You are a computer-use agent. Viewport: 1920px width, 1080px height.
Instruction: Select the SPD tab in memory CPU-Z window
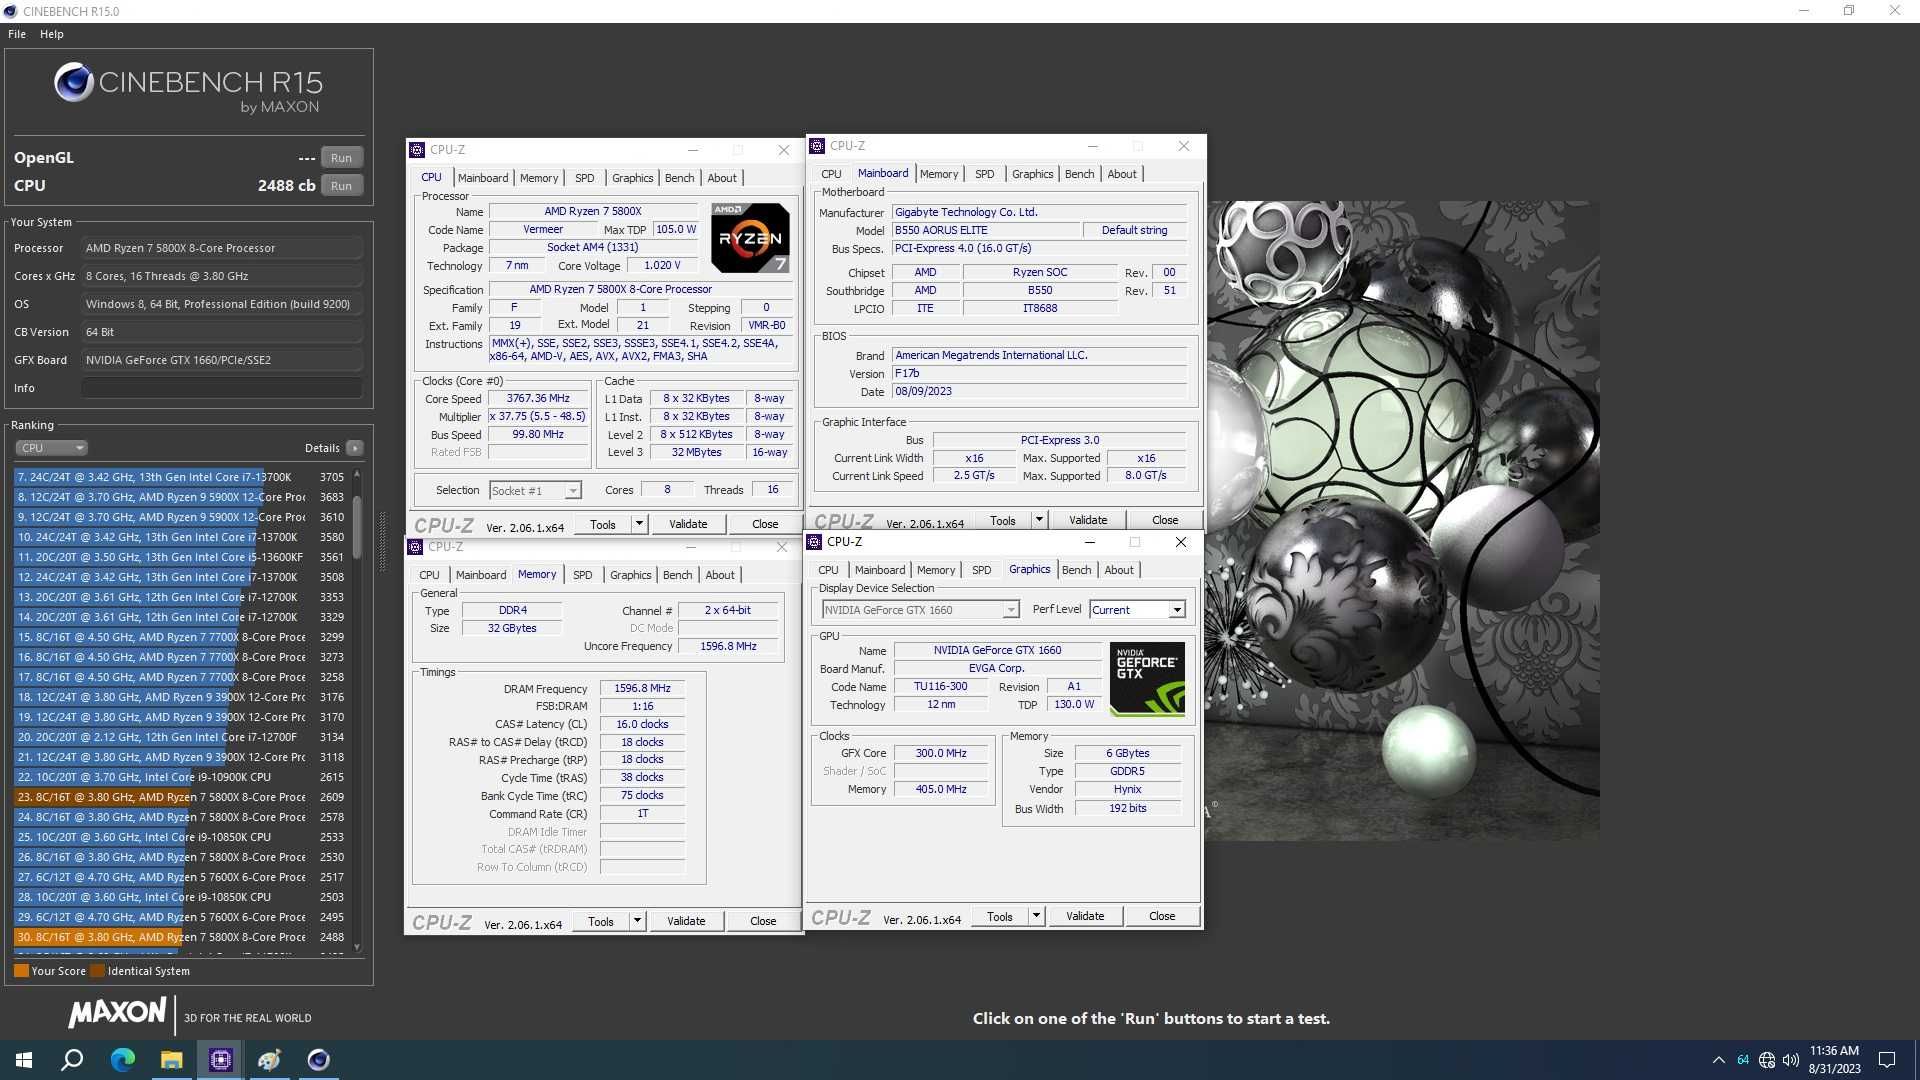(x=583, y=574)
